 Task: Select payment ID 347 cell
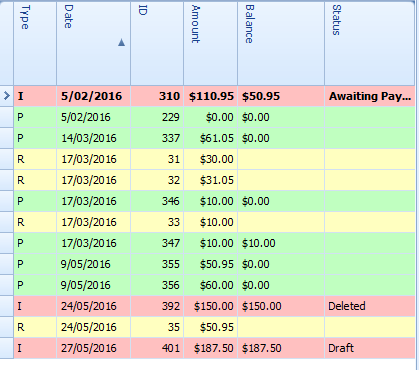[157, 243]
